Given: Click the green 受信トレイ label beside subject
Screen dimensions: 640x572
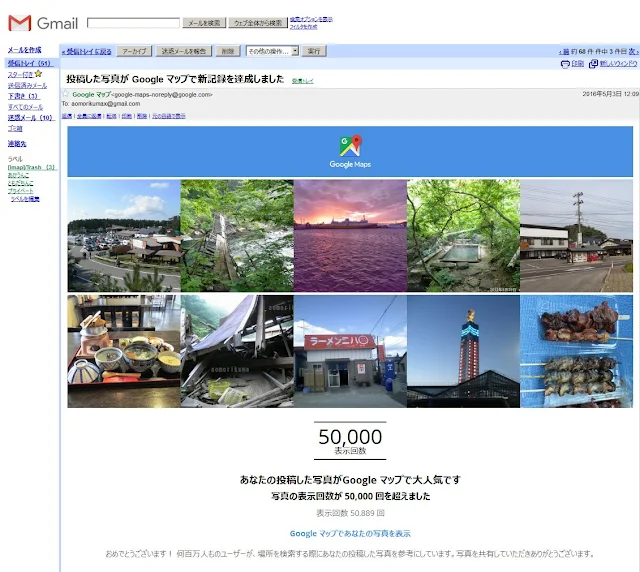Looking at the screenshot, I should pos(302,81).
